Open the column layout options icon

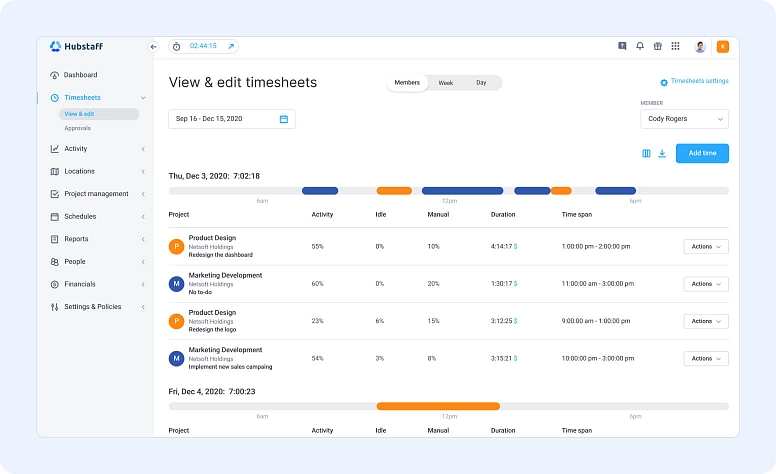(646, 153)
